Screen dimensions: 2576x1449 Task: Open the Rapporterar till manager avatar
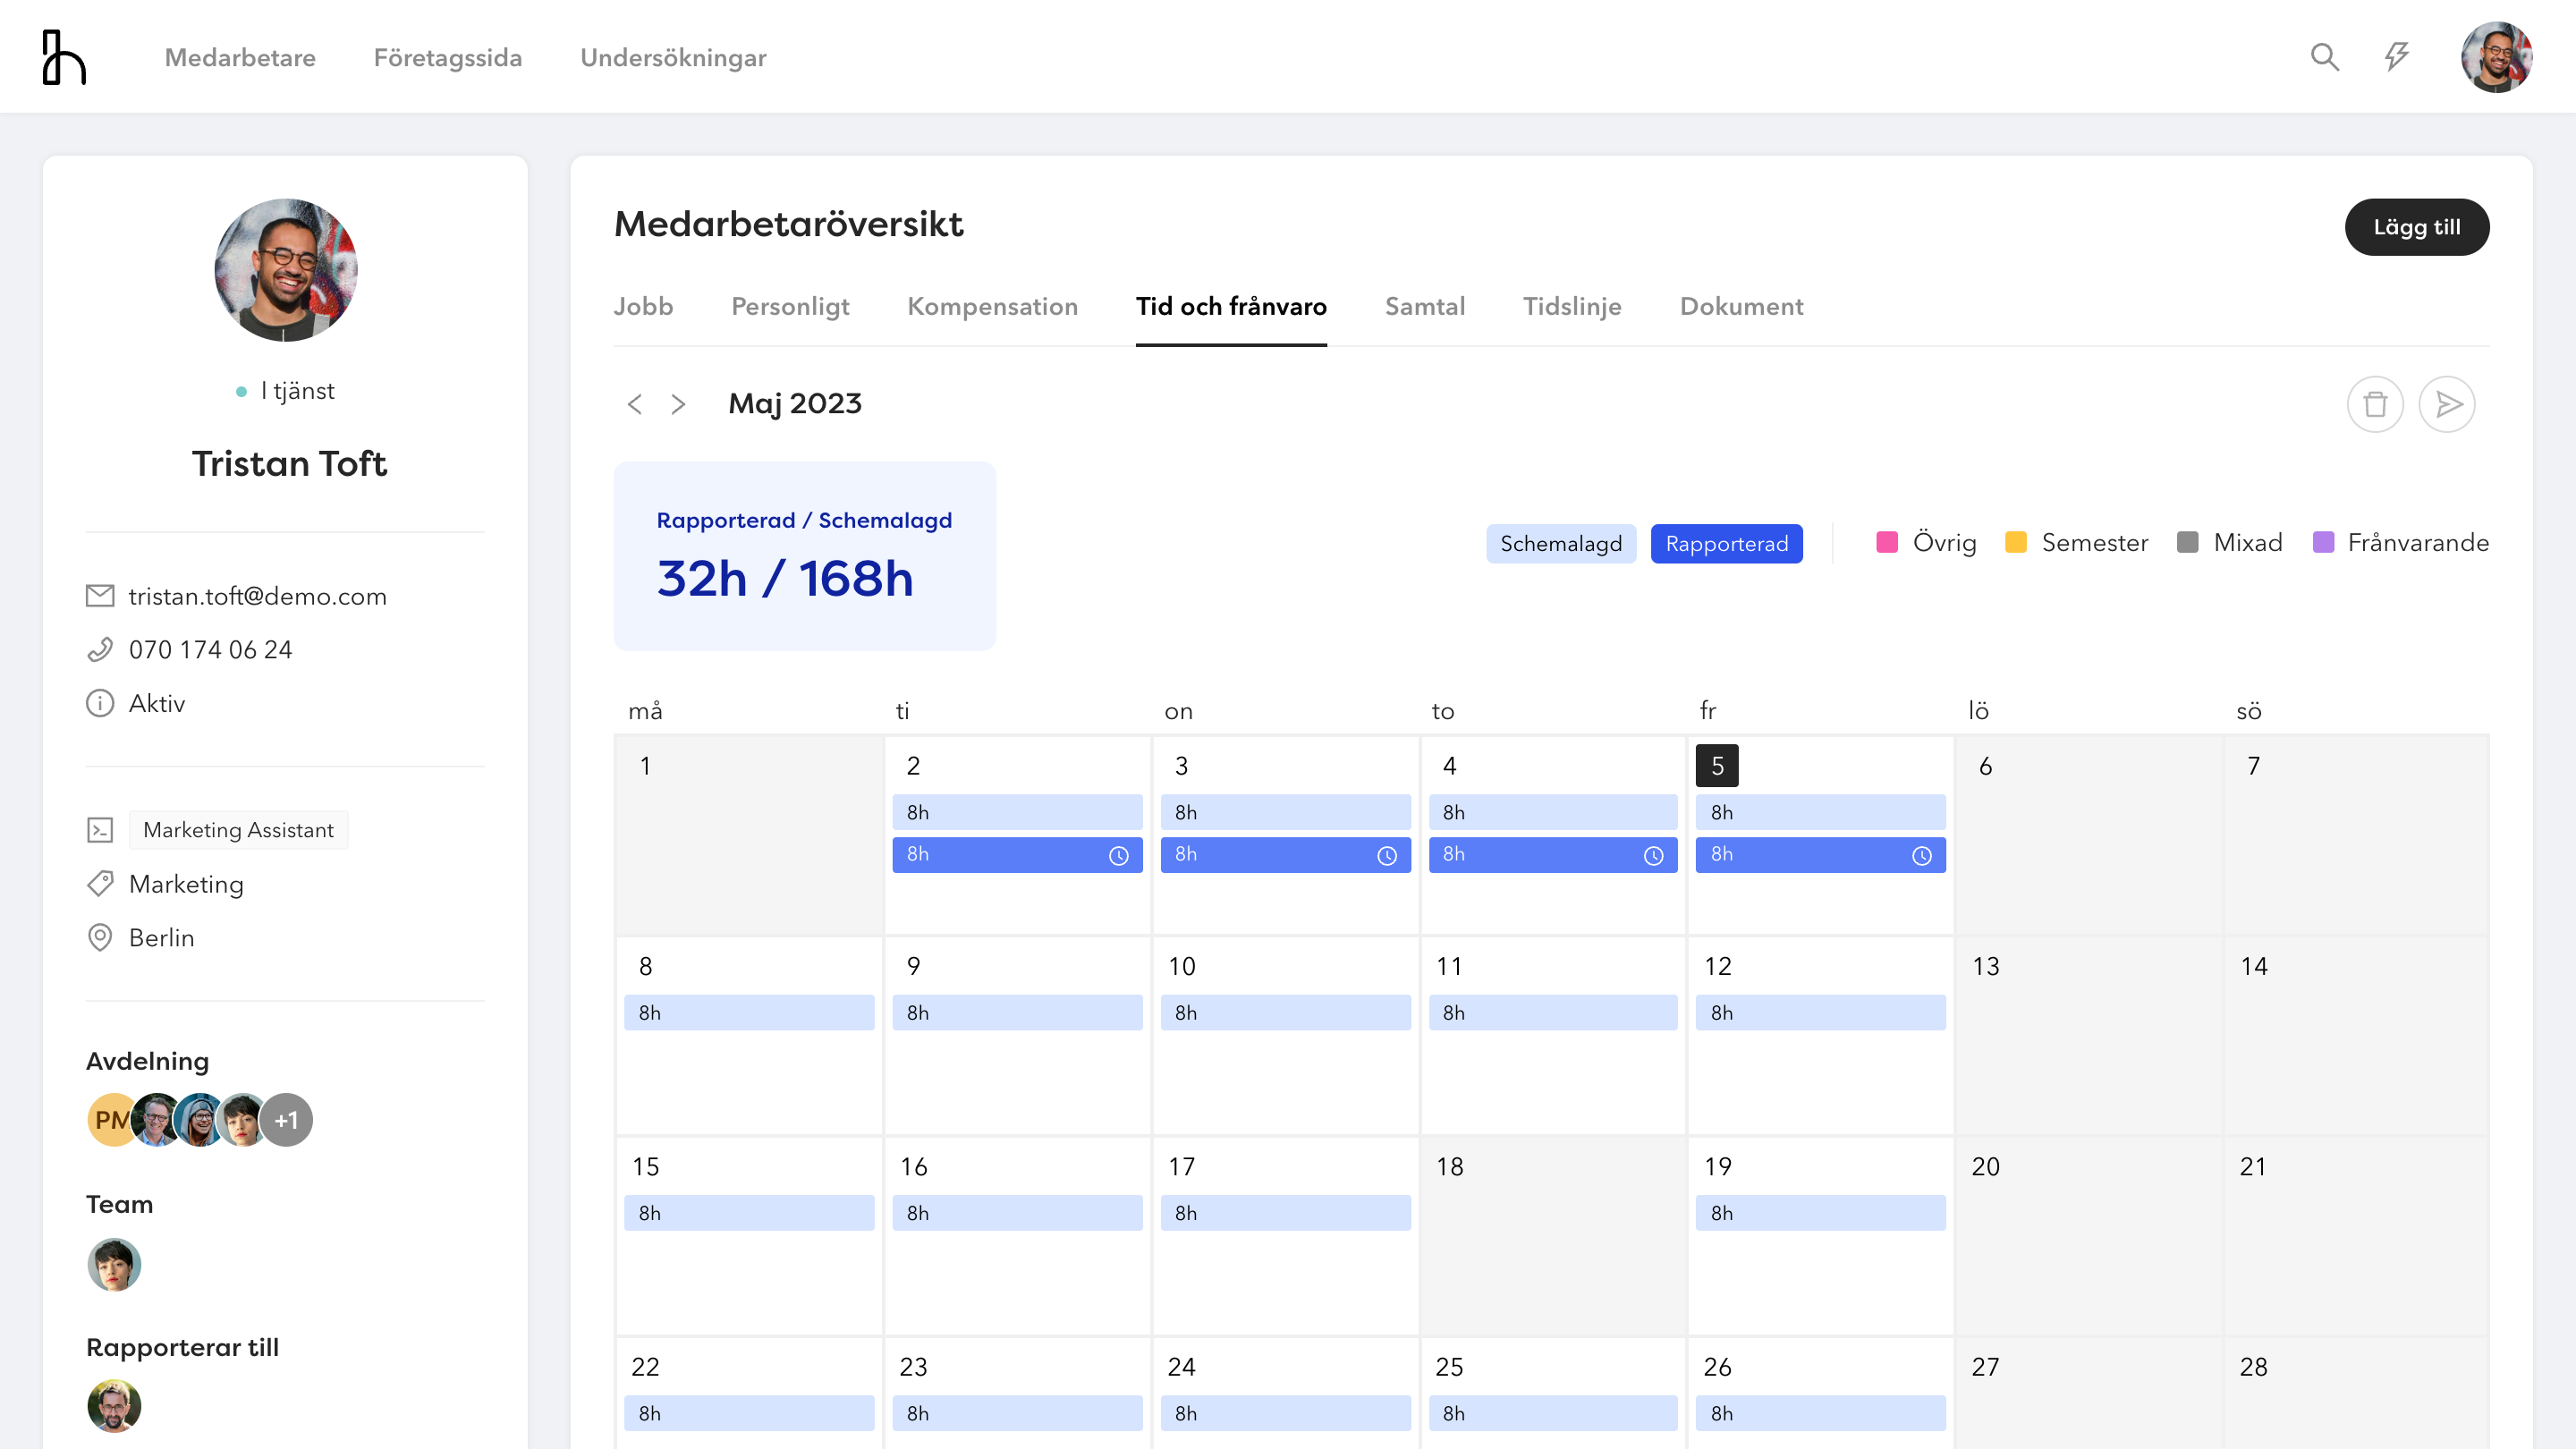point(114,1406)
